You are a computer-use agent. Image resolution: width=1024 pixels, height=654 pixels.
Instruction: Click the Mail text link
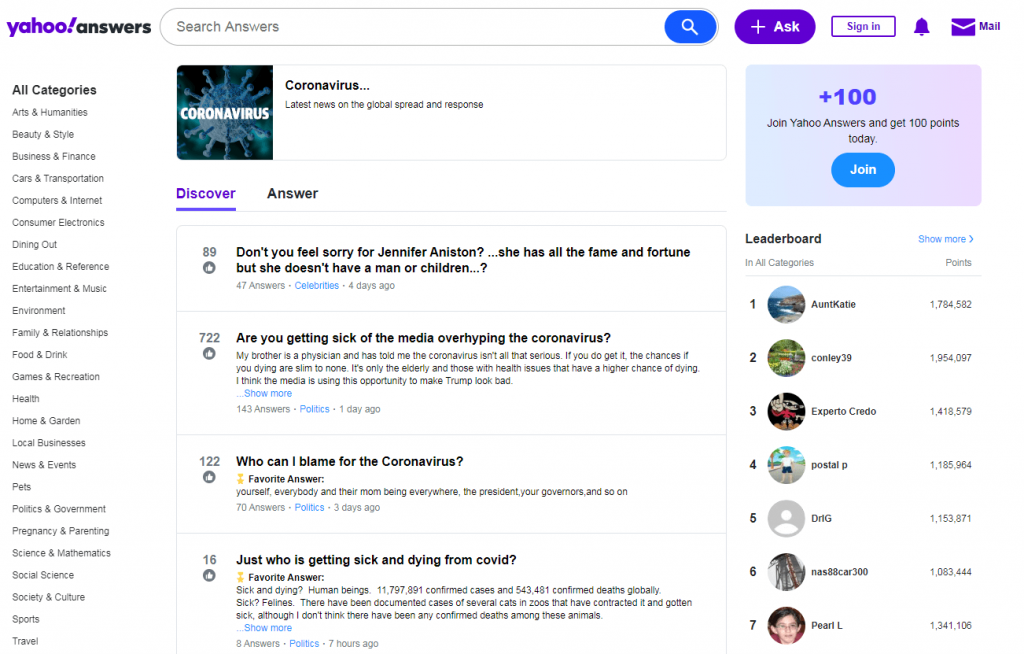[989, 27]
